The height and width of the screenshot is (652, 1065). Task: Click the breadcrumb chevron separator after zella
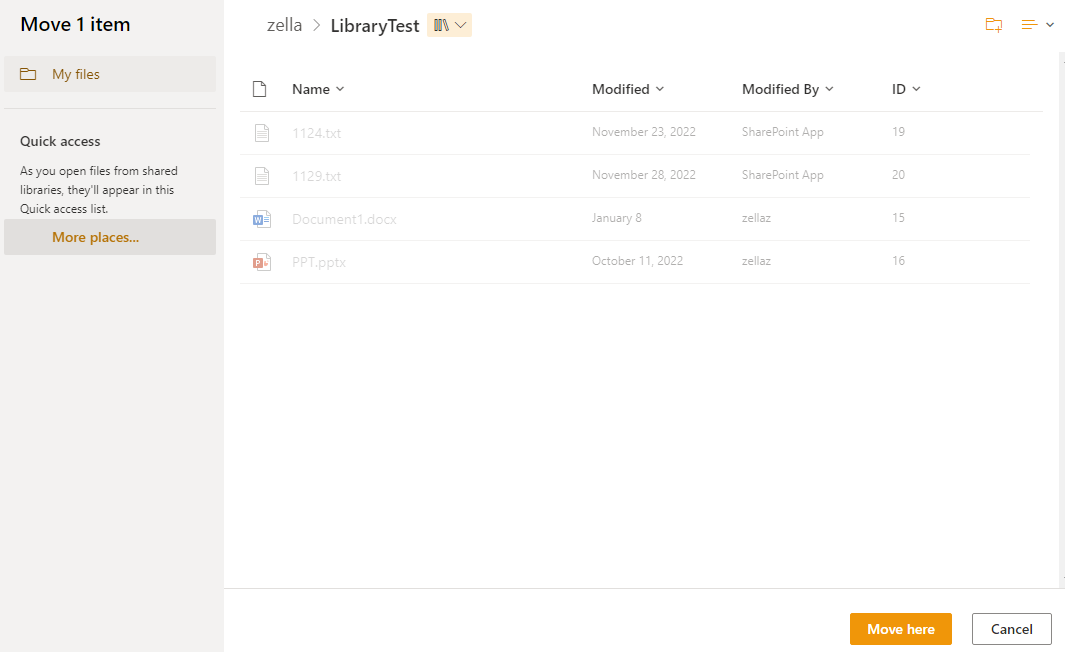pyautogui.click(x=317, y=26)
